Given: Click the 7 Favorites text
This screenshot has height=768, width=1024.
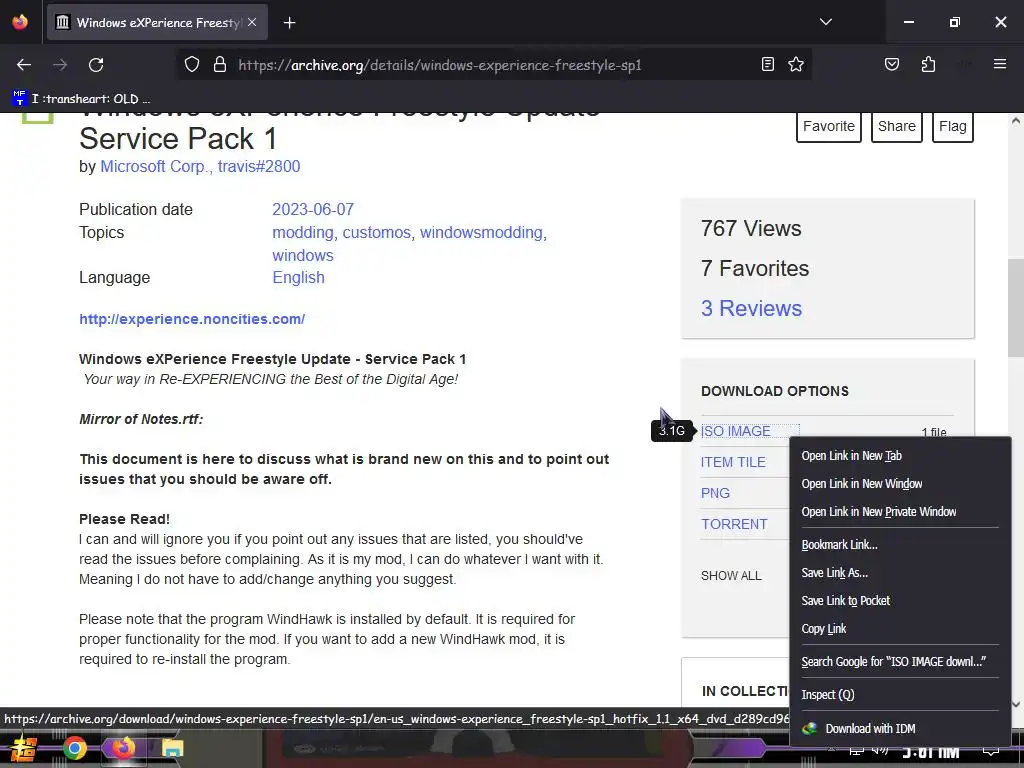Looking at the screenshot, I should (x=755, y=268).
